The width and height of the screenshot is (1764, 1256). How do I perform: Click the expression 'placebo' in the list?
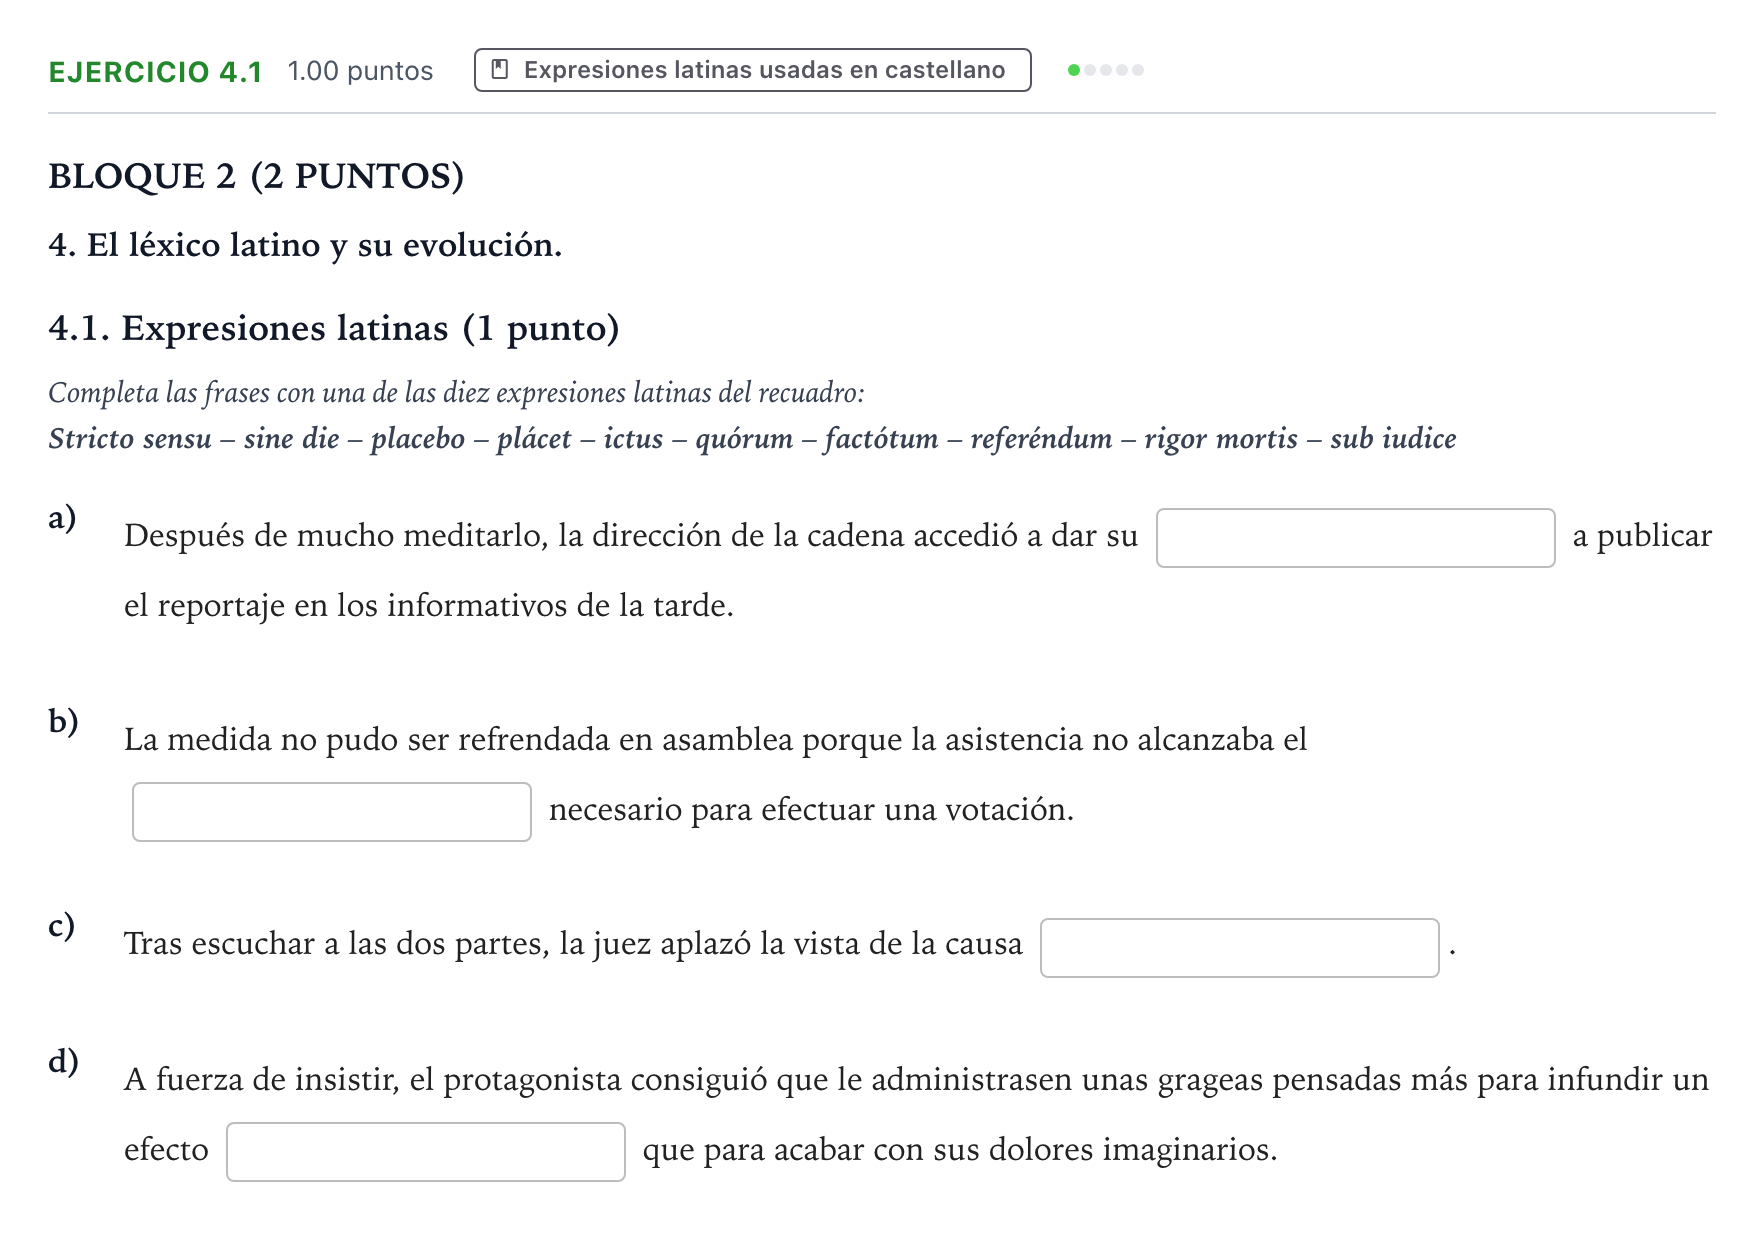[x=418, y=439]
